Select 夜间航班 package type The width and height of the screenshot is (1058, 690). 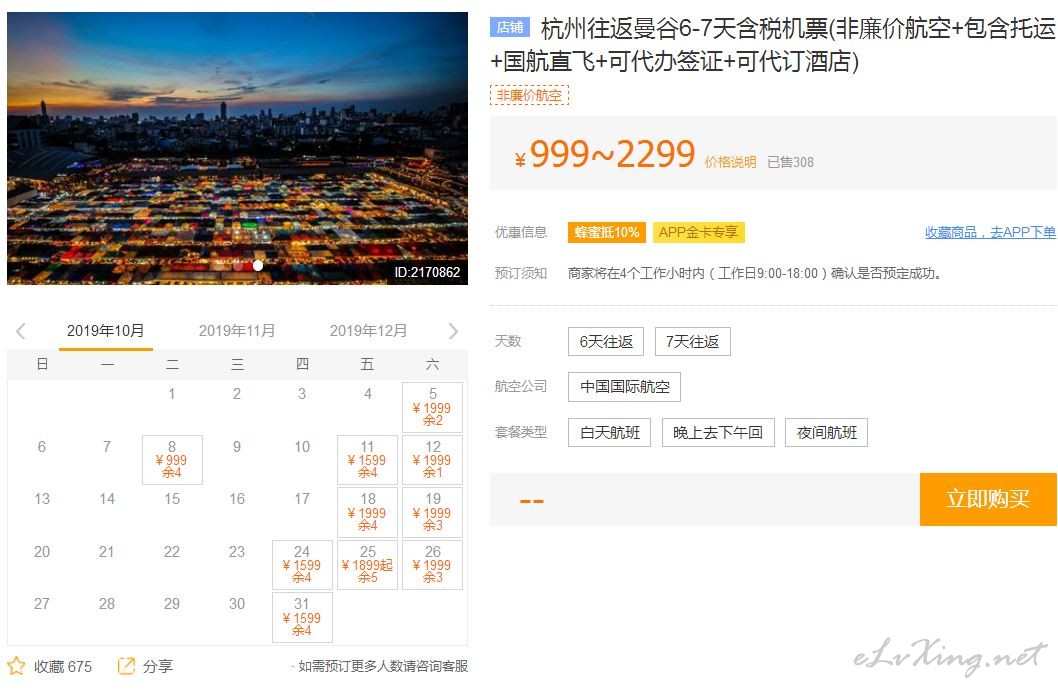(827, 432)
